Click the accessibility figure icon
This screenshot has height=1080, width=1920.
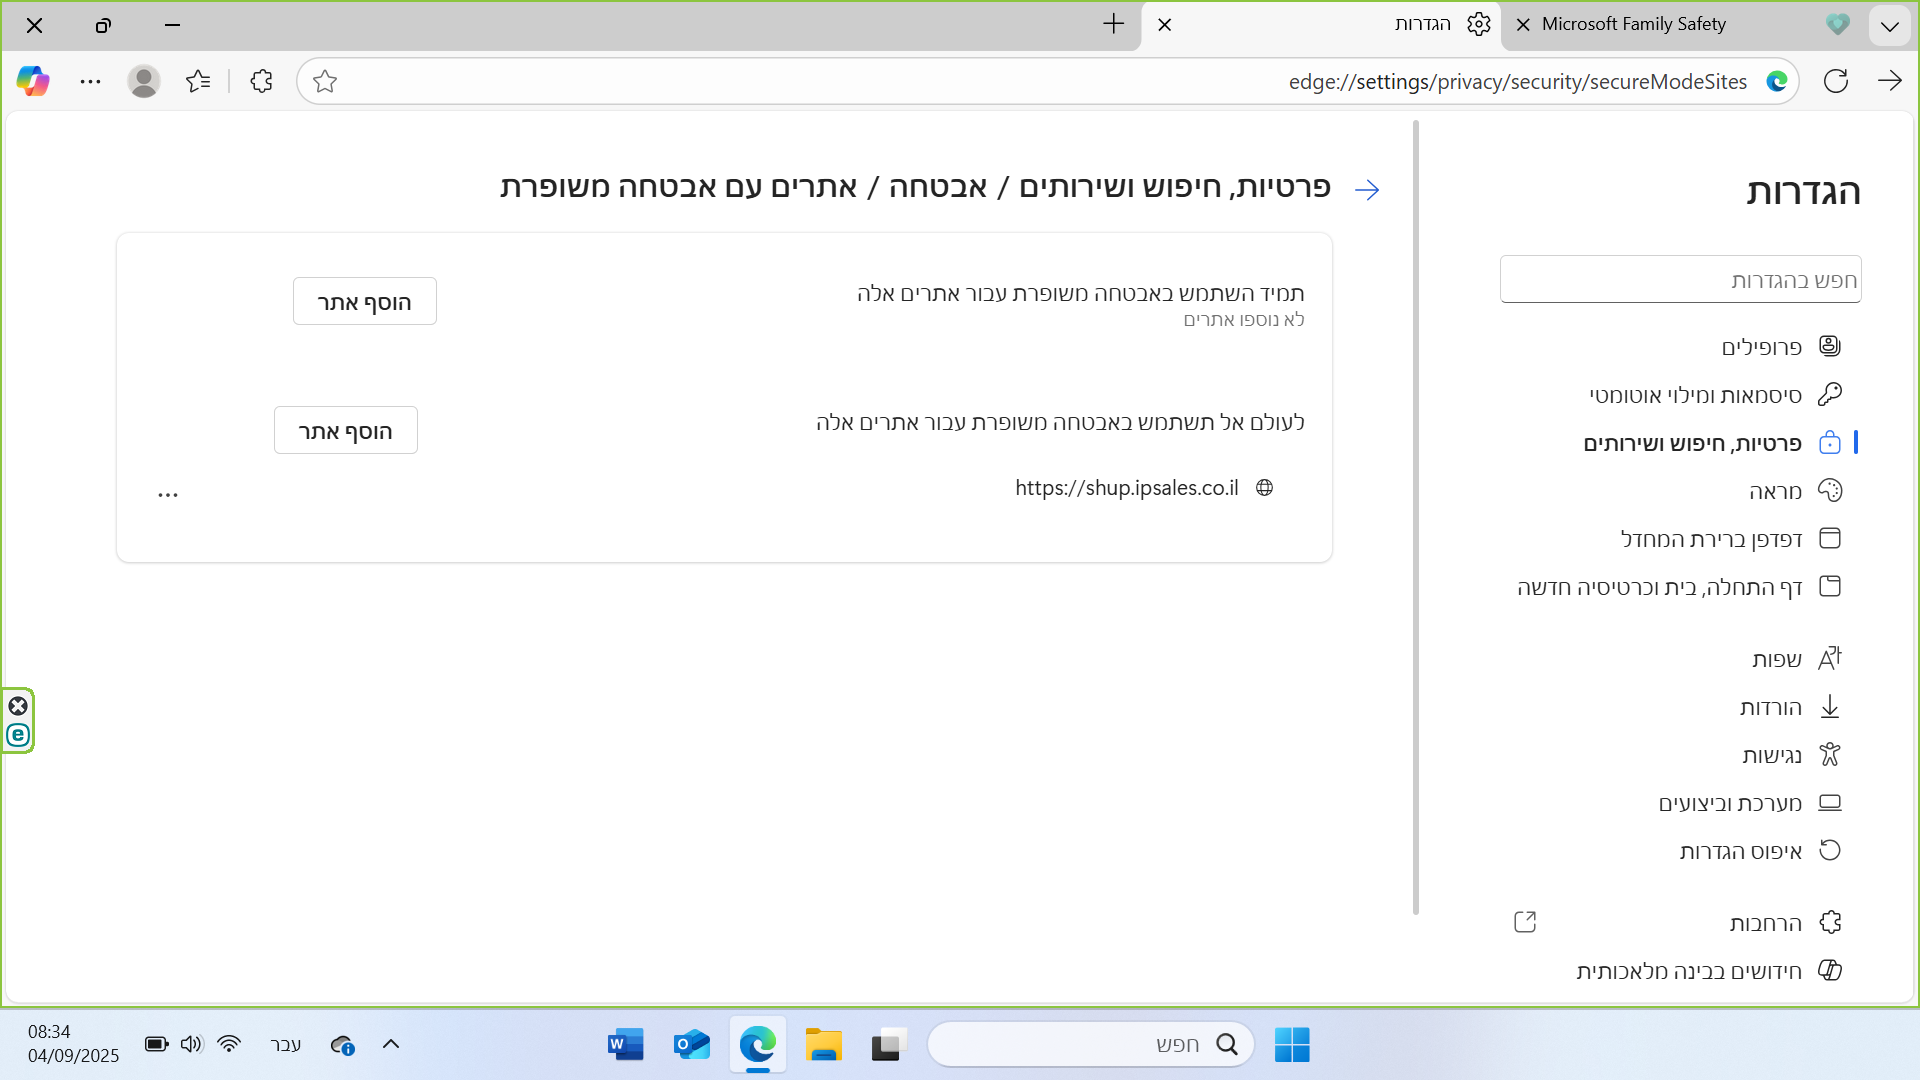pos(1830,754)
